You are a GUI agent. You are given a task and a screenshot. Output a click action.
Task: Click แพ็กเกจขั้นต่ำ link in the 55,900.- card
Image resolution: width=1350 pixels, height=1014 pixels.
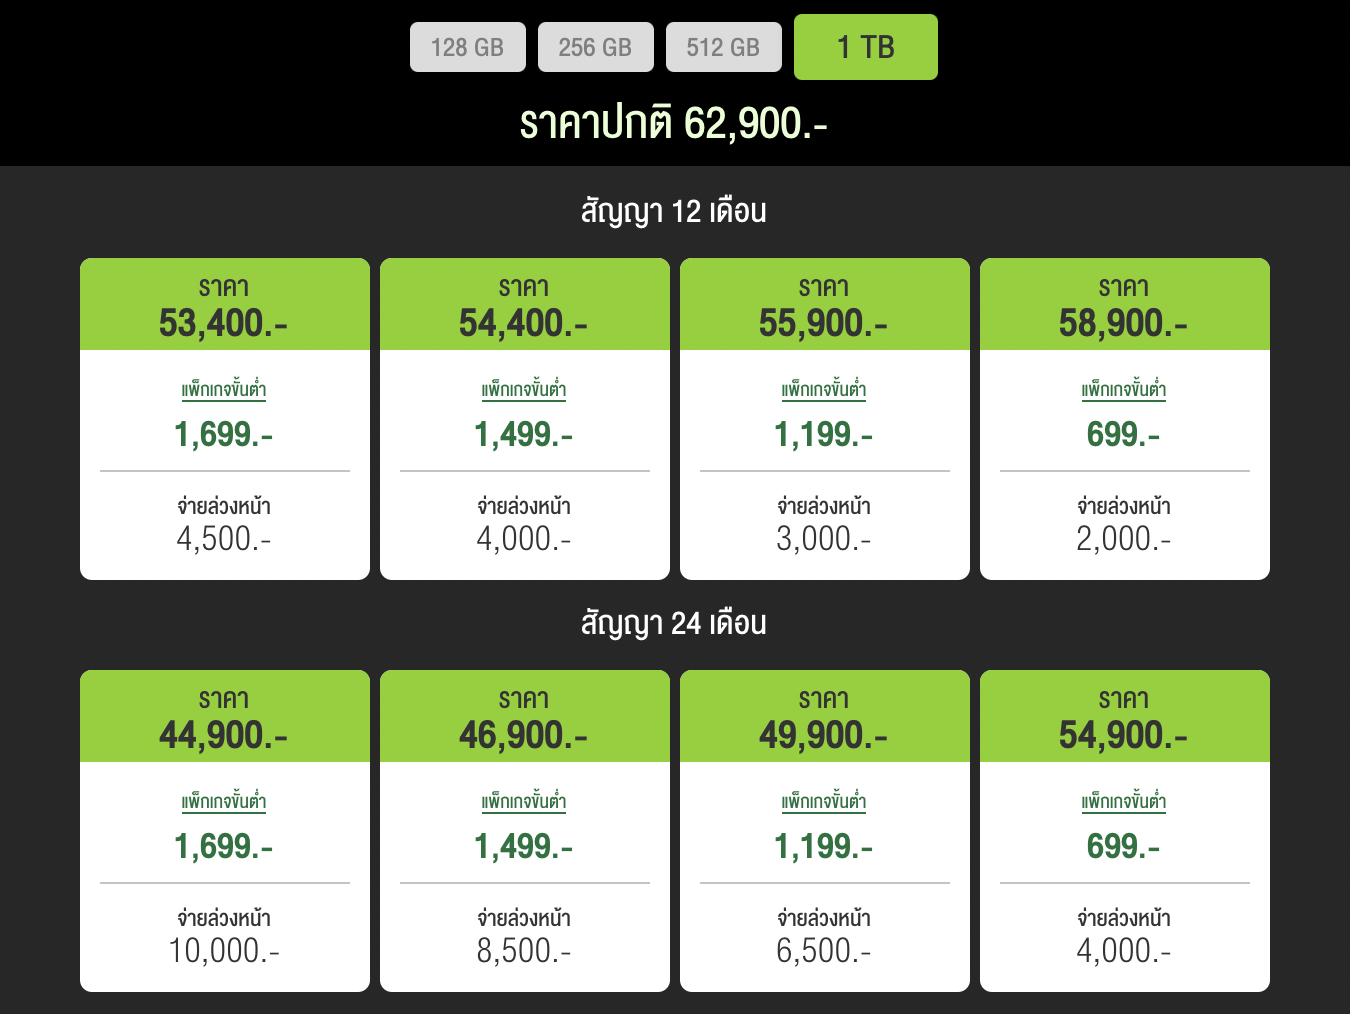(x=824, y=390)
